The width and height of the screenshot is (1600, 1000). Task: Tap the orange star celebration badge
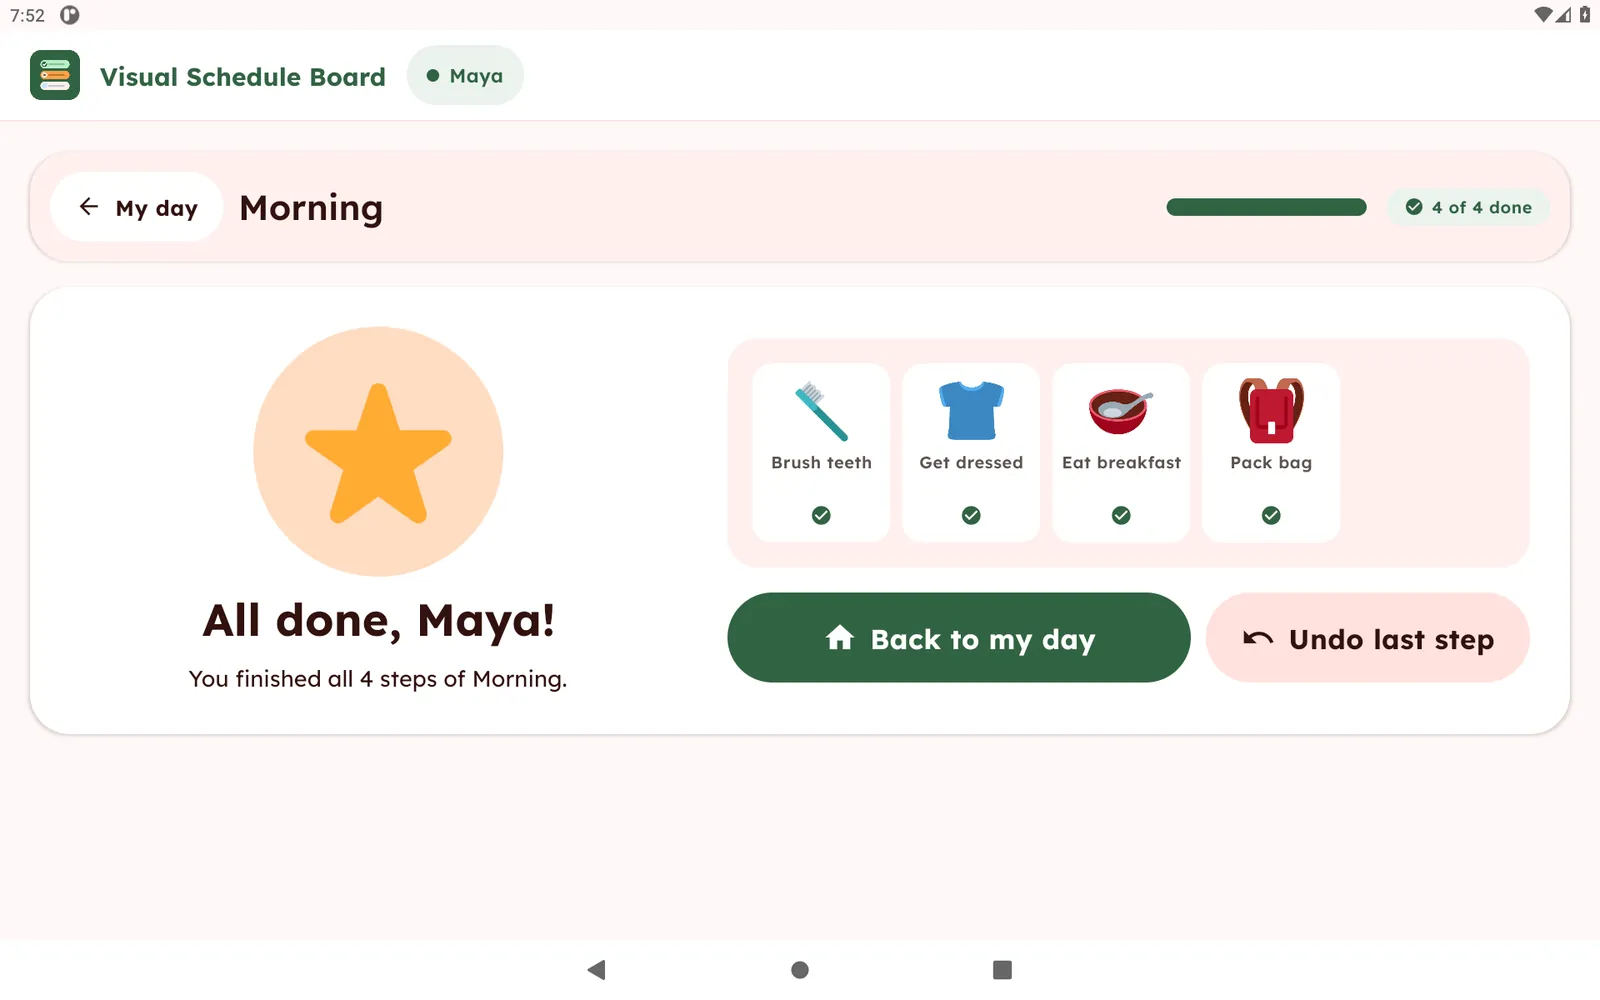click(378, 451)
